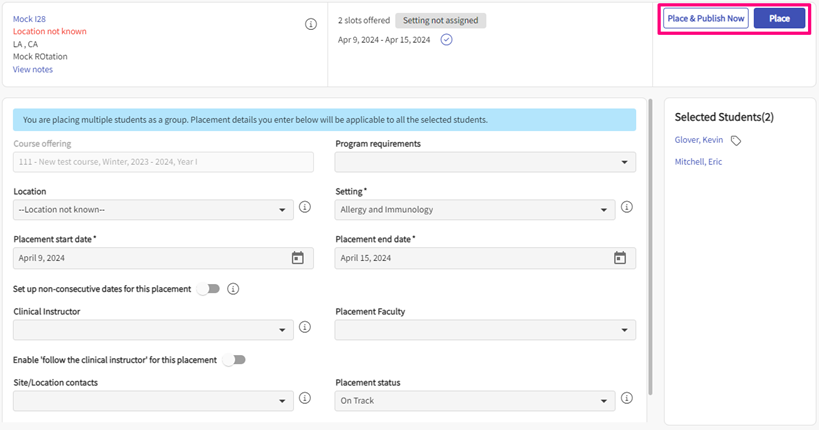
Task: Expand the Placement status On Track dropdown
Action: [475, 401]
